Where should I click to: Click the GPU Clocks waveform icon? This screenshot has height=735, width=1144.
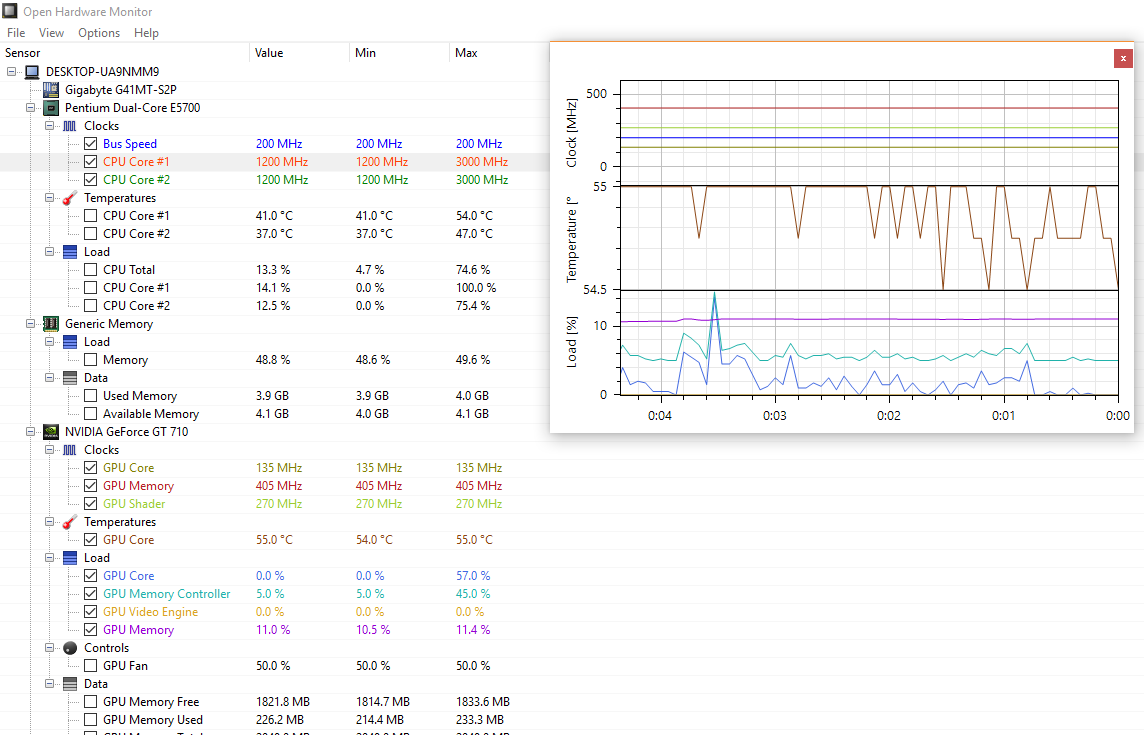[69, 450]
